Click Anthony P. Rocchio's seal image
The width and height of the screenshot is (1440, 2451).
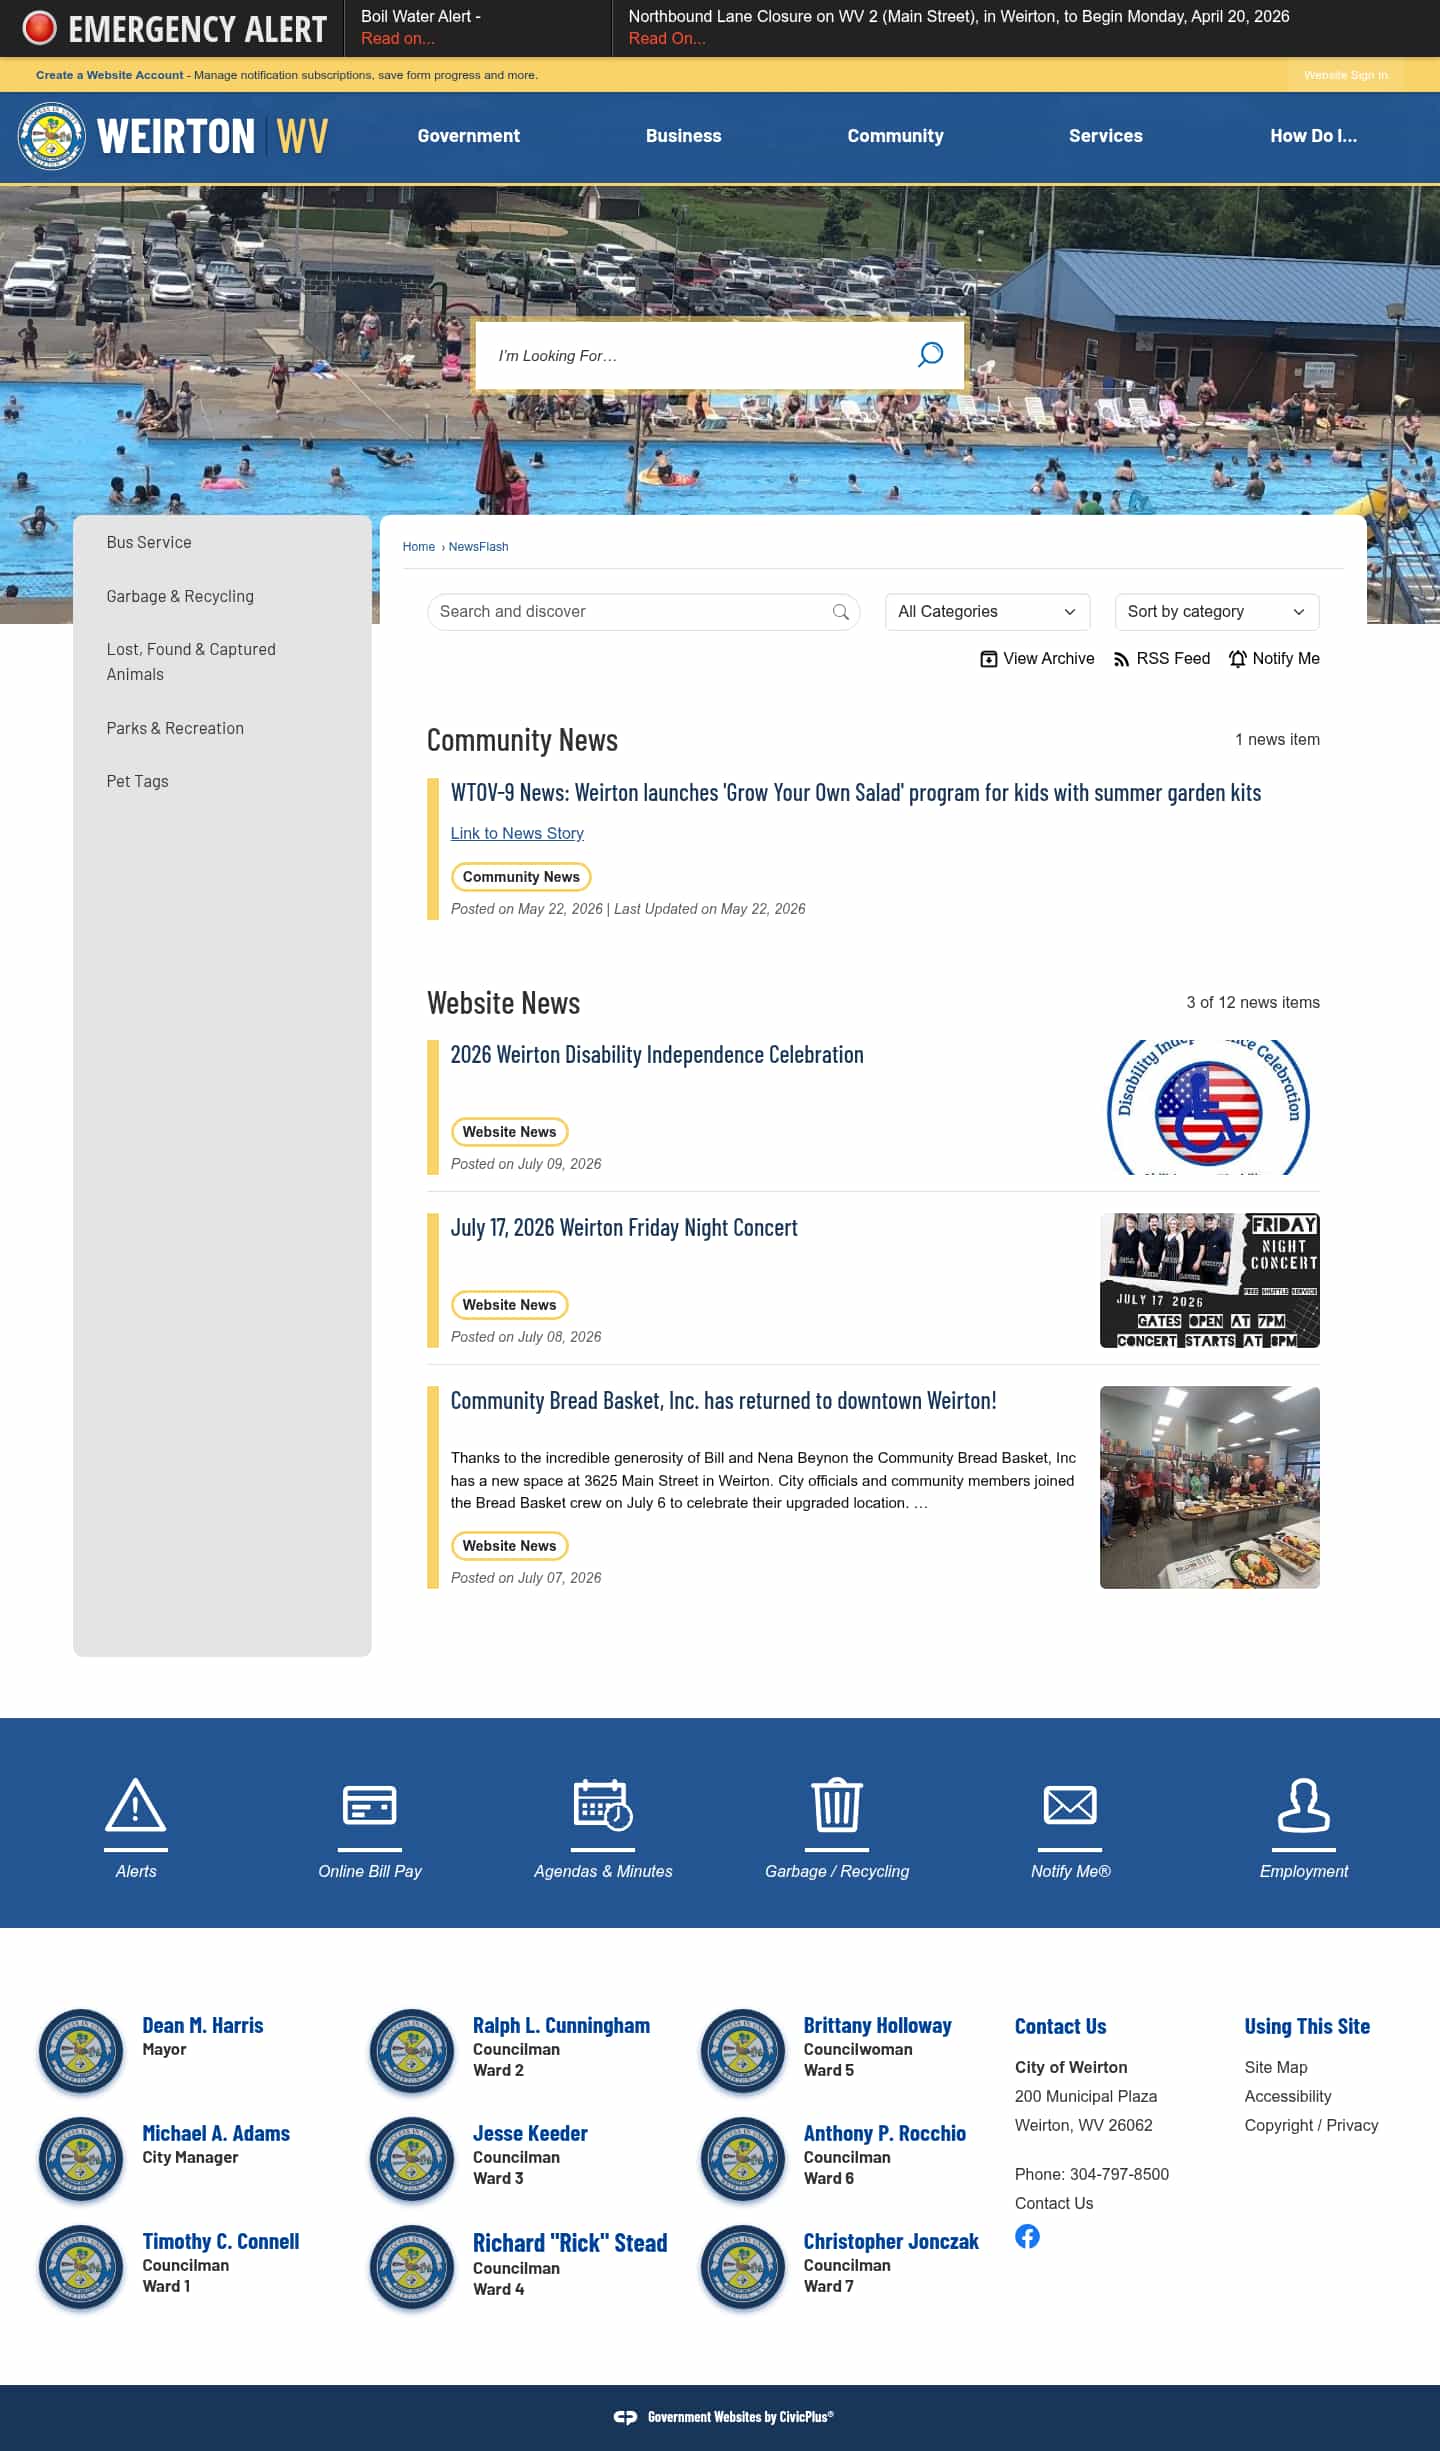coord(743,2158)
